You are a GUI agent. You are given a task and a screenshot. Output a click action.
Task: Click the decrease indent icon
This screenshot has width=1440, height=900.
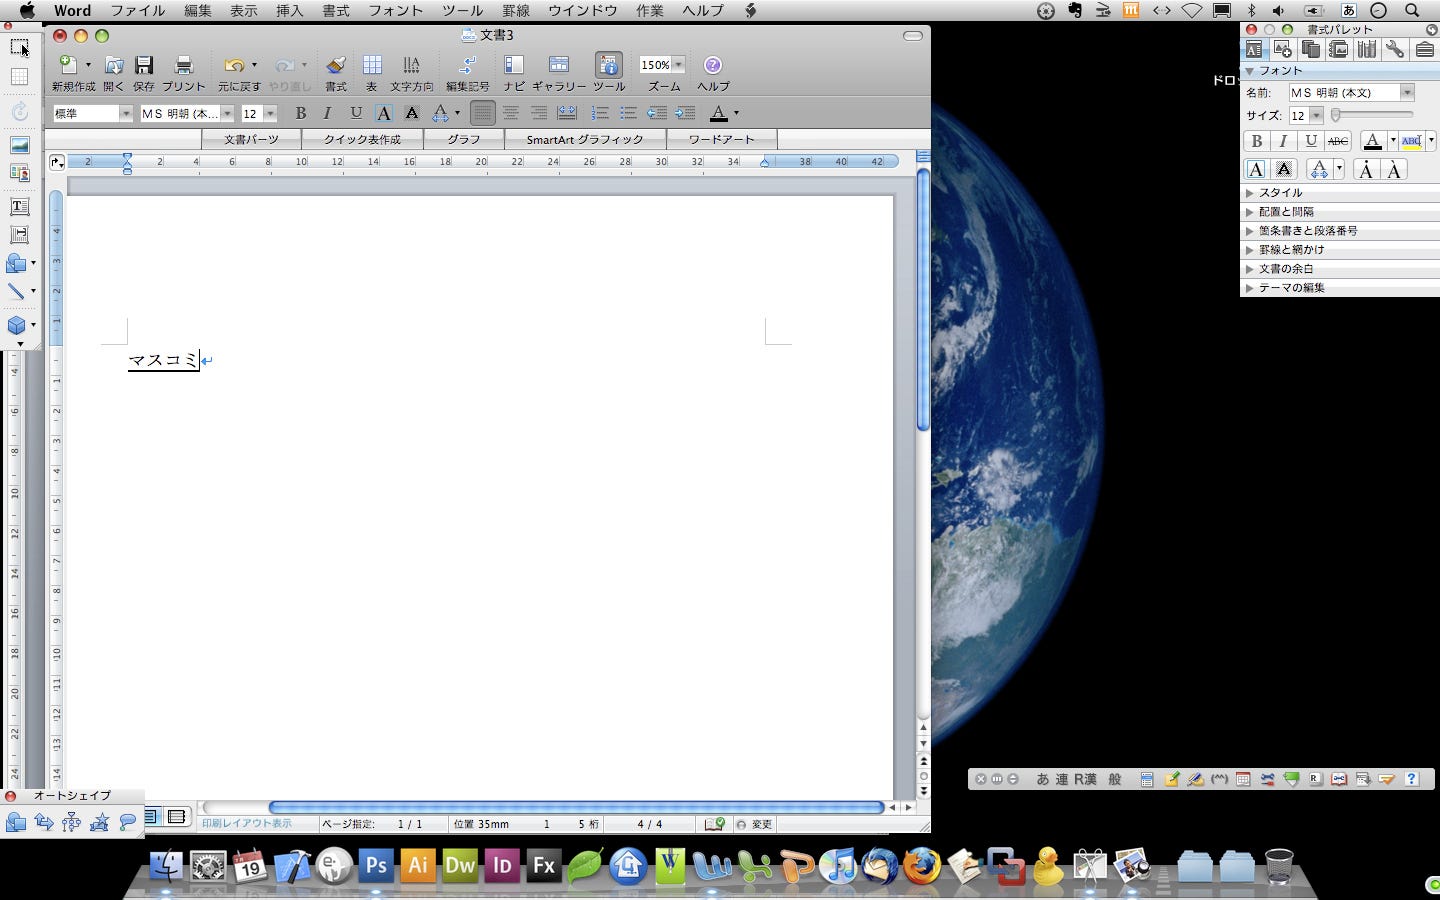(x=656, y=113)
